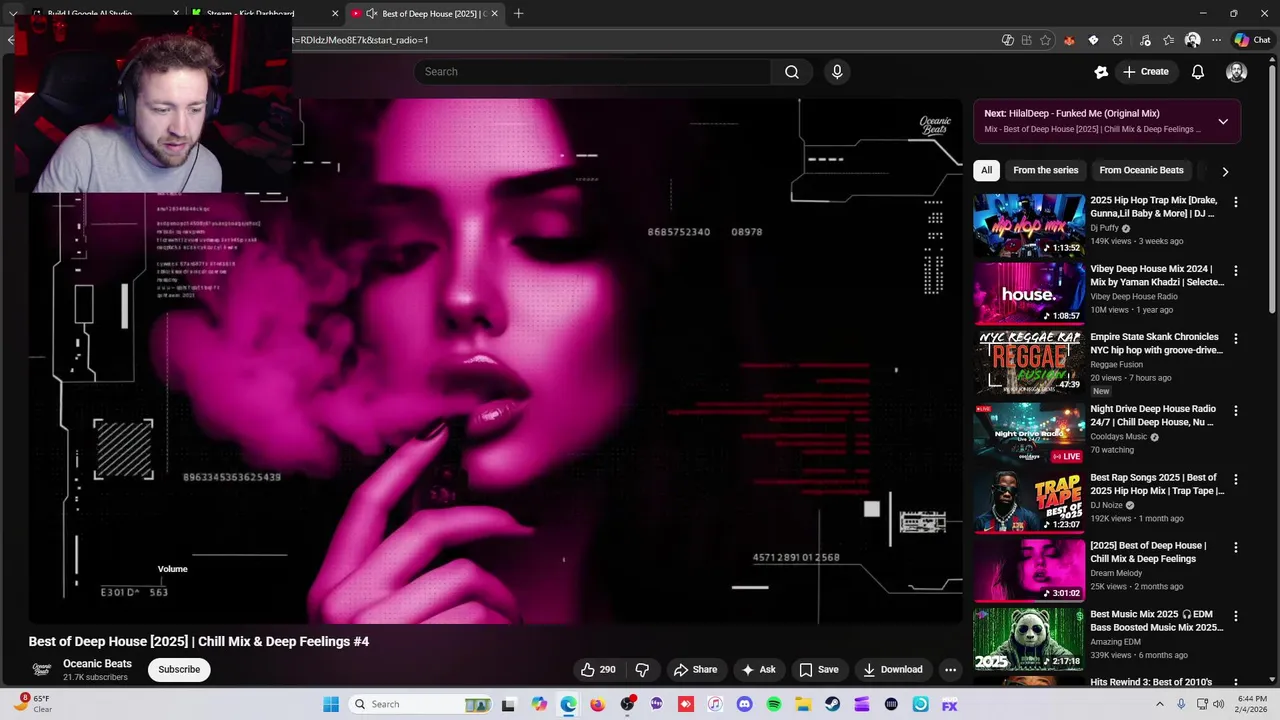Expand the Next up mix playlist chevron

point(1222,122)
